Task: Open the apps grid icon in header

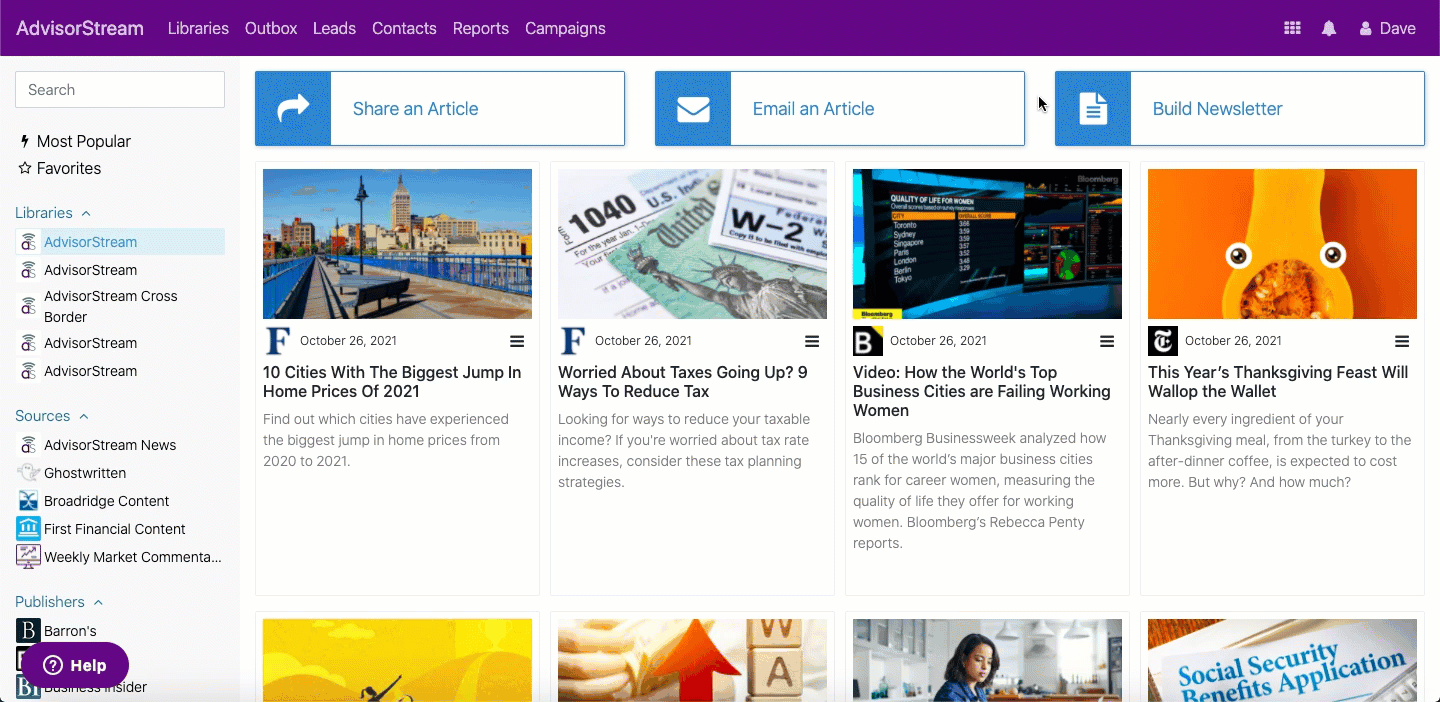Action: click(x=1292, y=28)
